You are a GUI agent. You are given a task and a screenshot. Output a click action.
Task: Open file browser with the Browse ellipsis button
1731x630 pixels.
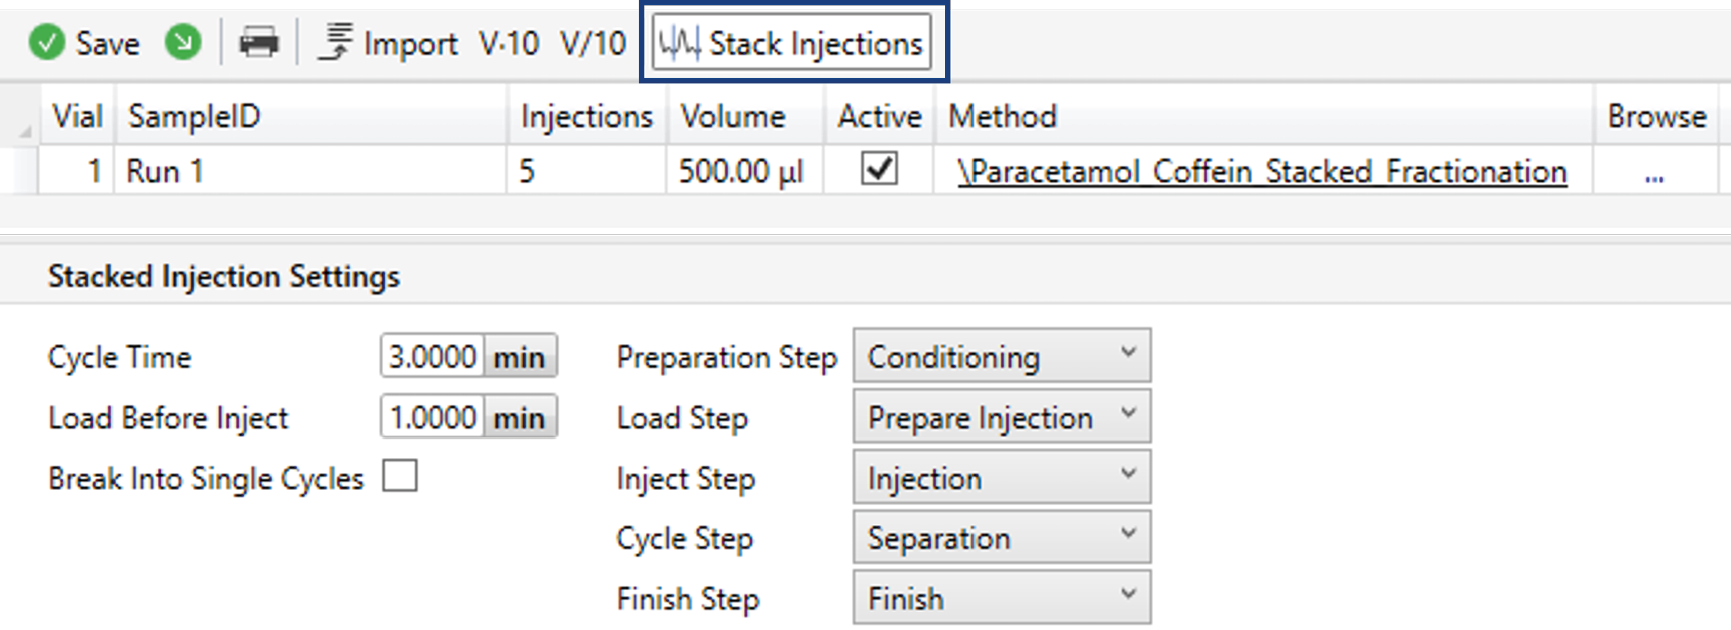click(x=1654, y=171)
